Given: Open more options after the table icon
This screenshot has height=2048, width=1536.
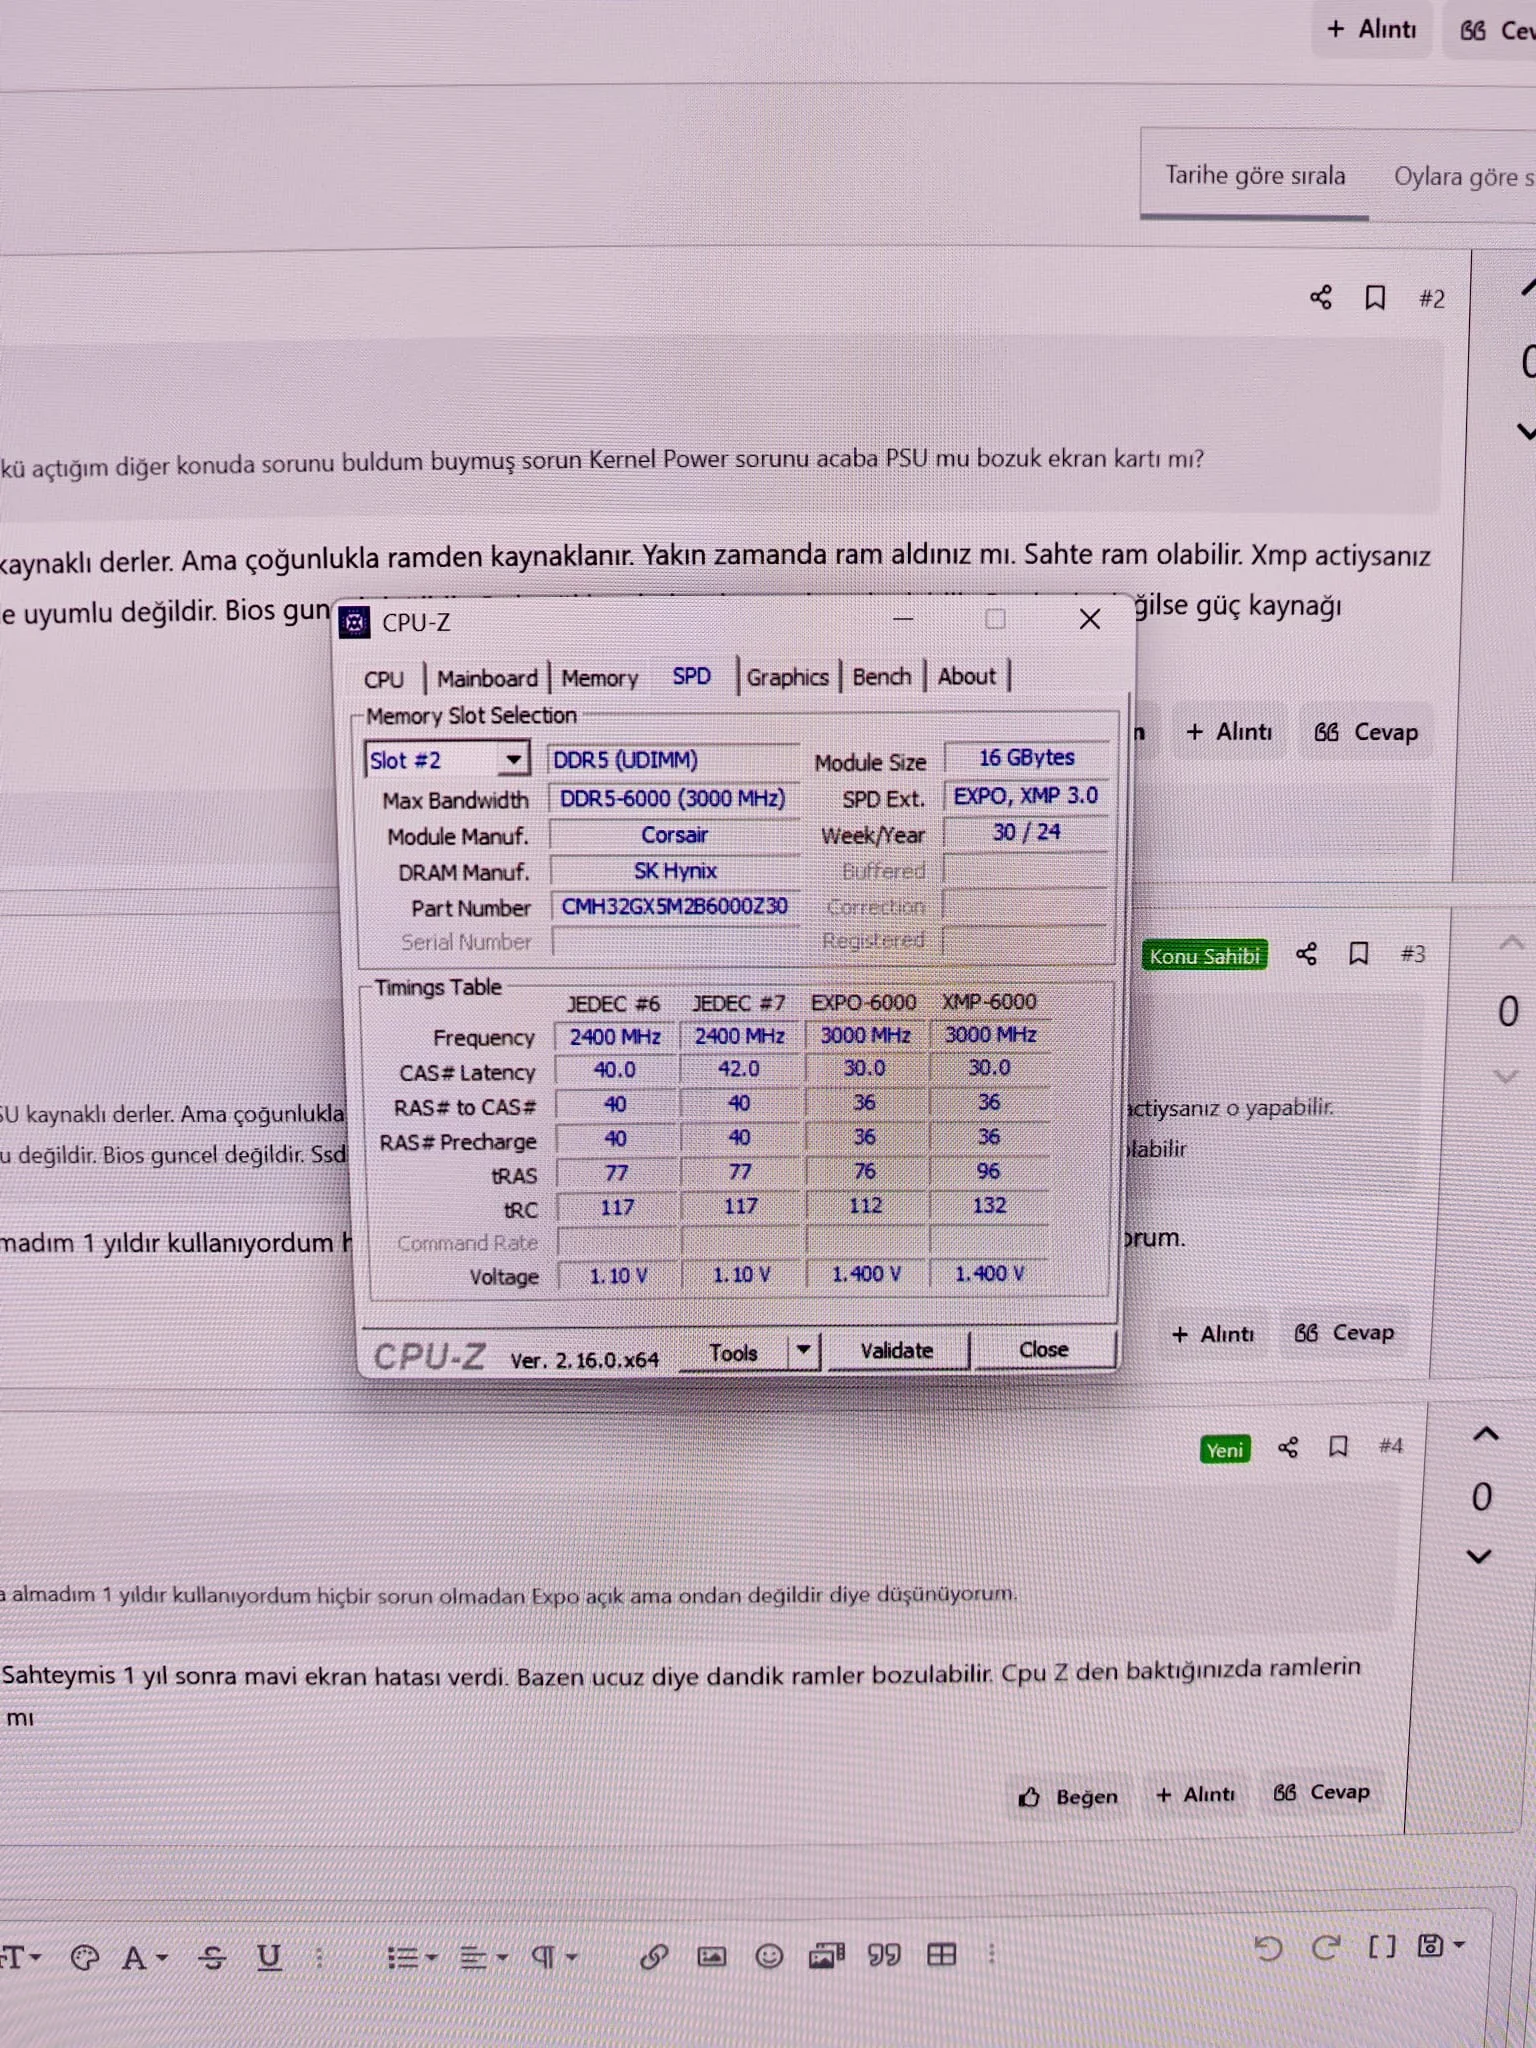Looking at the screenshot, I should click(x=991, y=1953).
